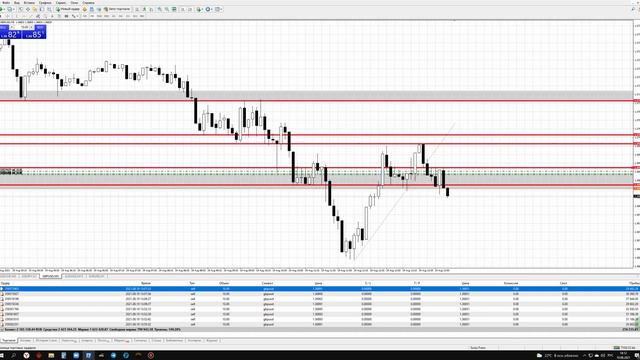Select the M1 timeframe button
640x360 pixels.
point(84,16)
